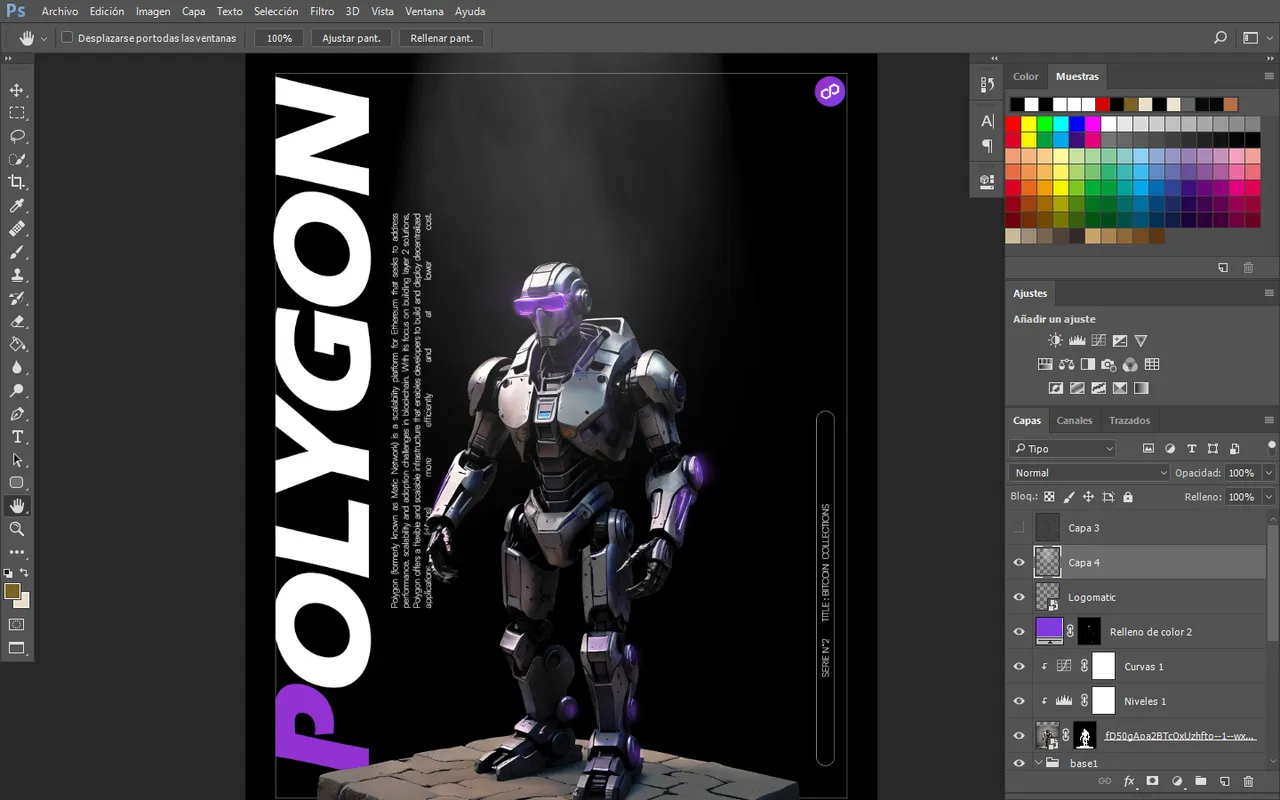Hide the base1 group
Image resolution: width=1280 pixels, height=800 pixels.
point(1019,763)
